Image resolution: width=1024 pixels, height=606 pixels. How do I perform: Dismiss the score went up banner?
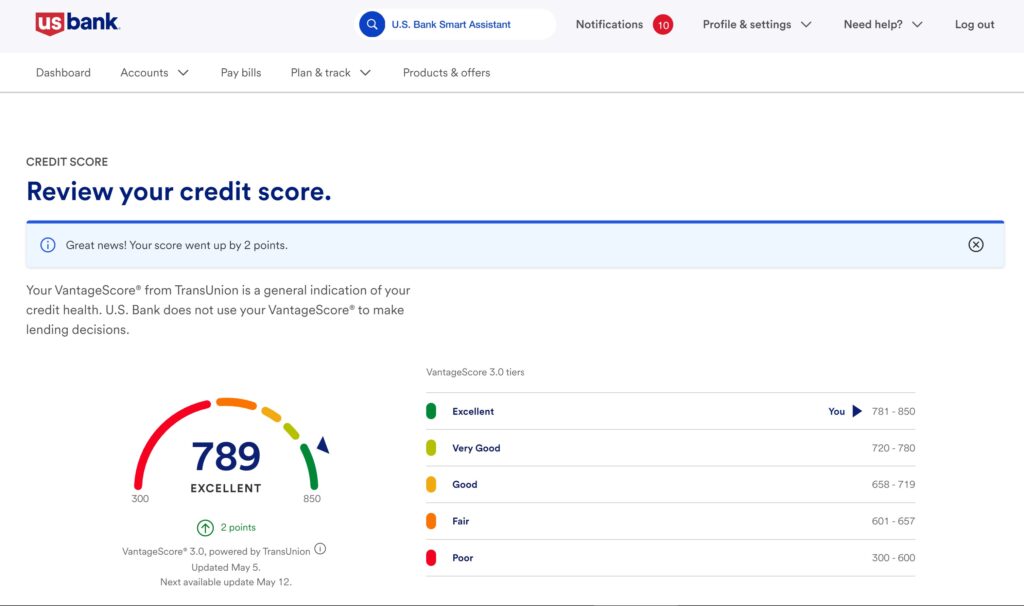click(x=976, y=245)
